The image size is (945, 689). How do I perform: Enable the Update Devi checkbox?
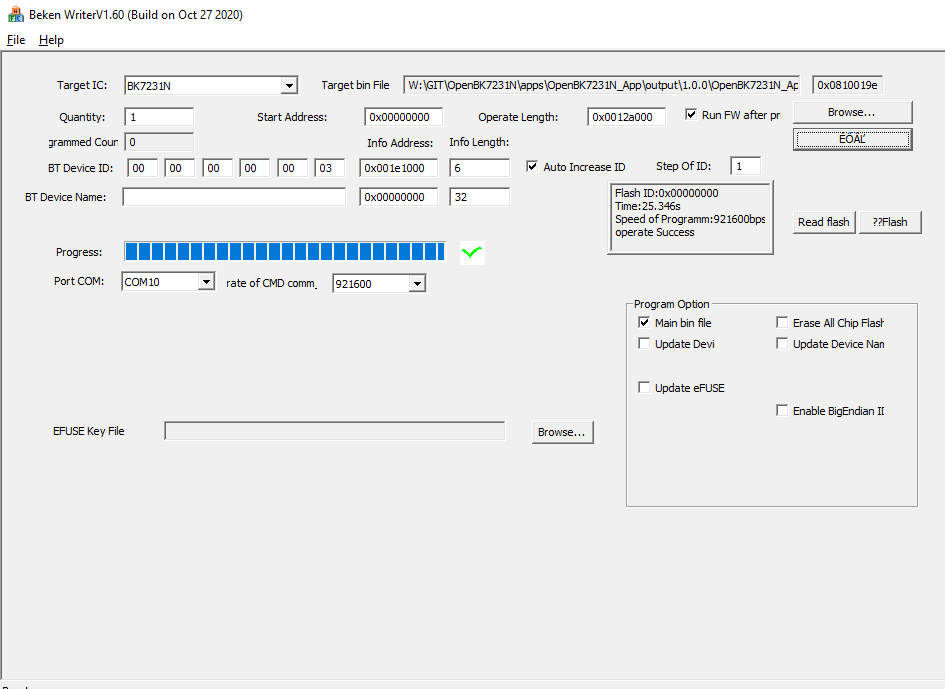pos(644,344)
